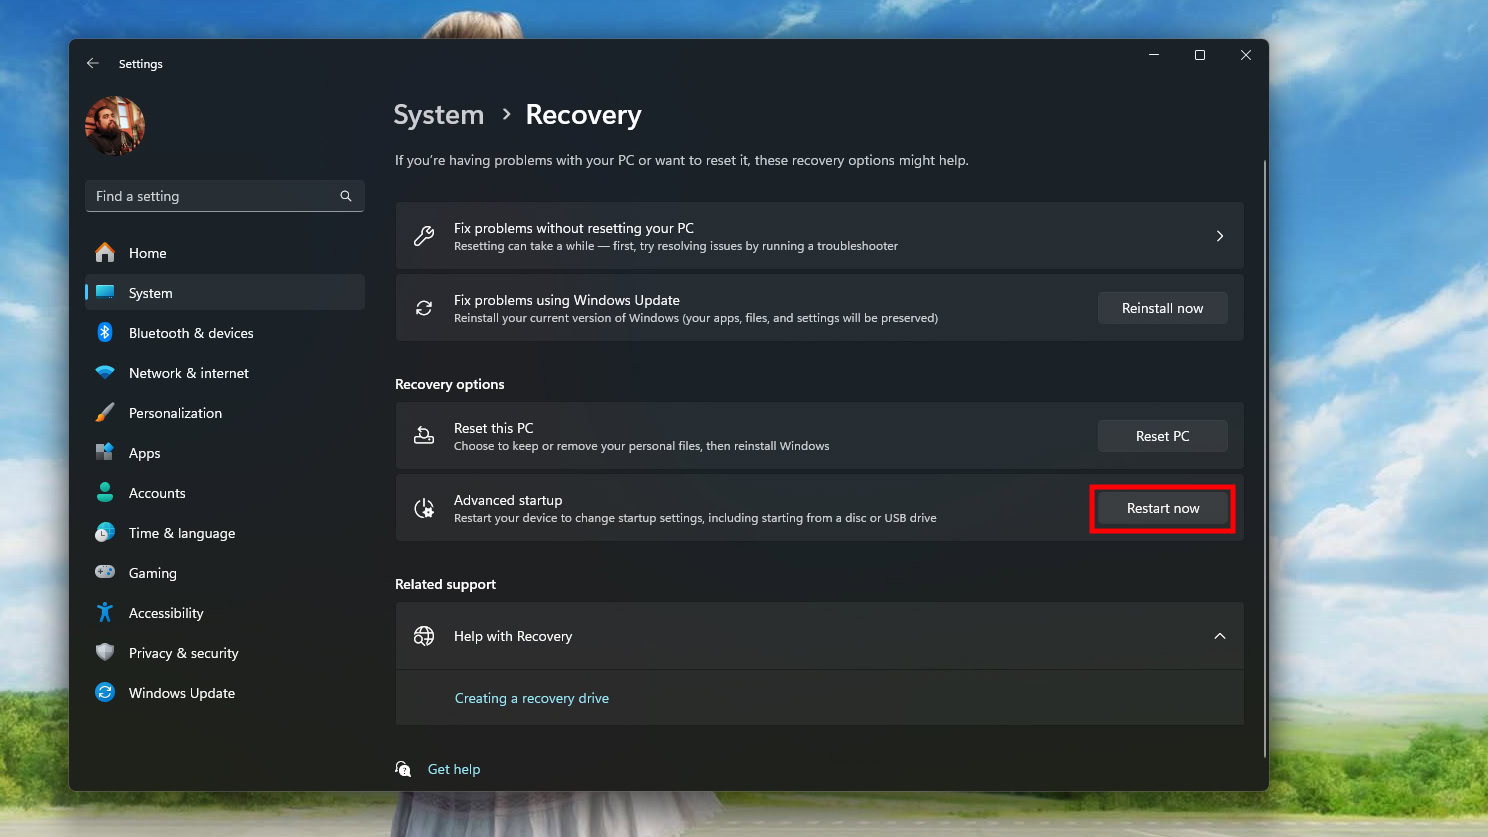This screenshot has width=1488, height=837.
Task: Click the Network wifi icon in sidebar
Action: [105, 372]
